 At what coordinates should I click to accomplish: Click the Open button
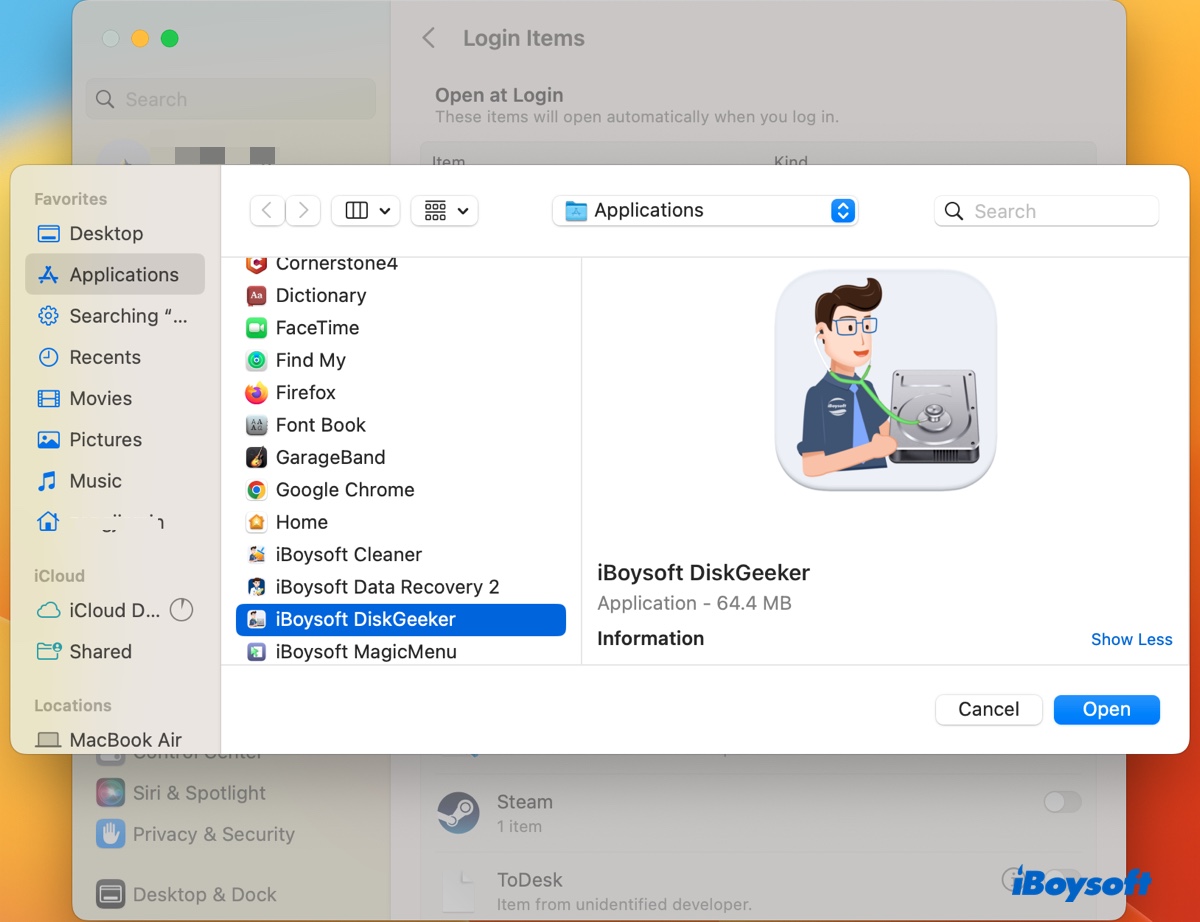[x=1107, y=710]
